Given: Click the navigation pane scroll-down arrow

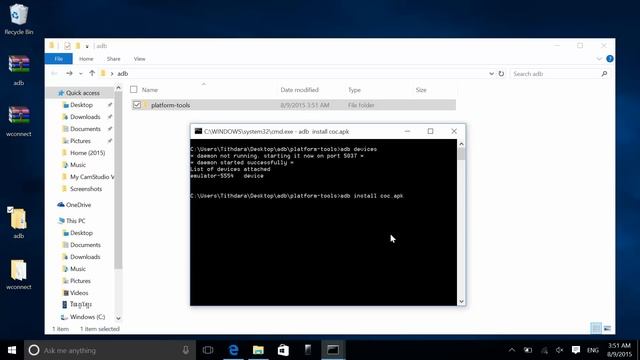Looking at the screenshot, I should pyautogui.click(x=118, y=318).
